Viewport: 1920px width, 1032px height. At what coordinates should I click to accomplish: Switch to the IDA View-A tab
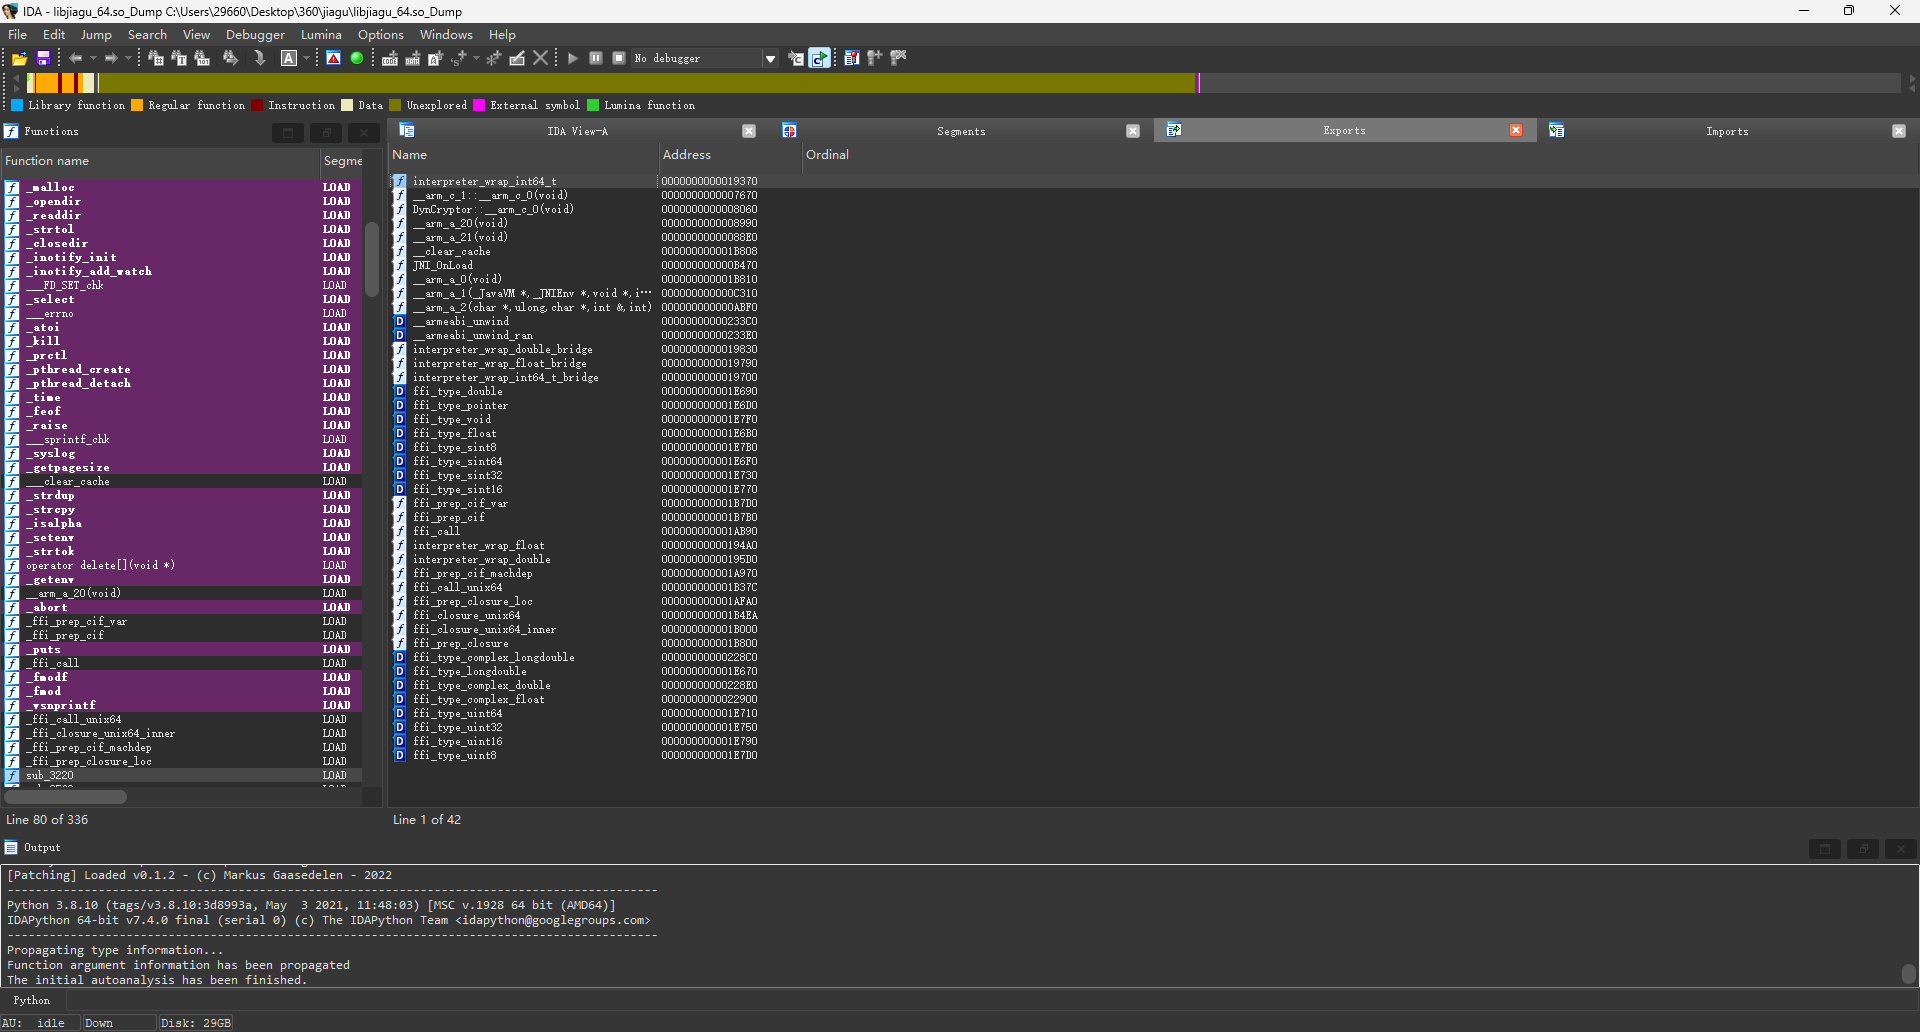577,131
